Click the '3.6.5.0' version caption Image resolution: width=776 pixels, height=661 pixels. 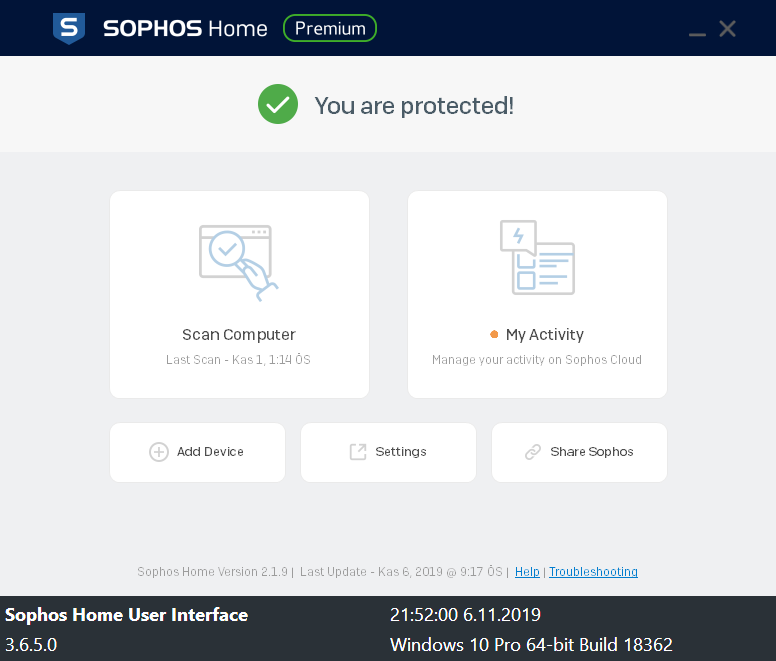31,645
